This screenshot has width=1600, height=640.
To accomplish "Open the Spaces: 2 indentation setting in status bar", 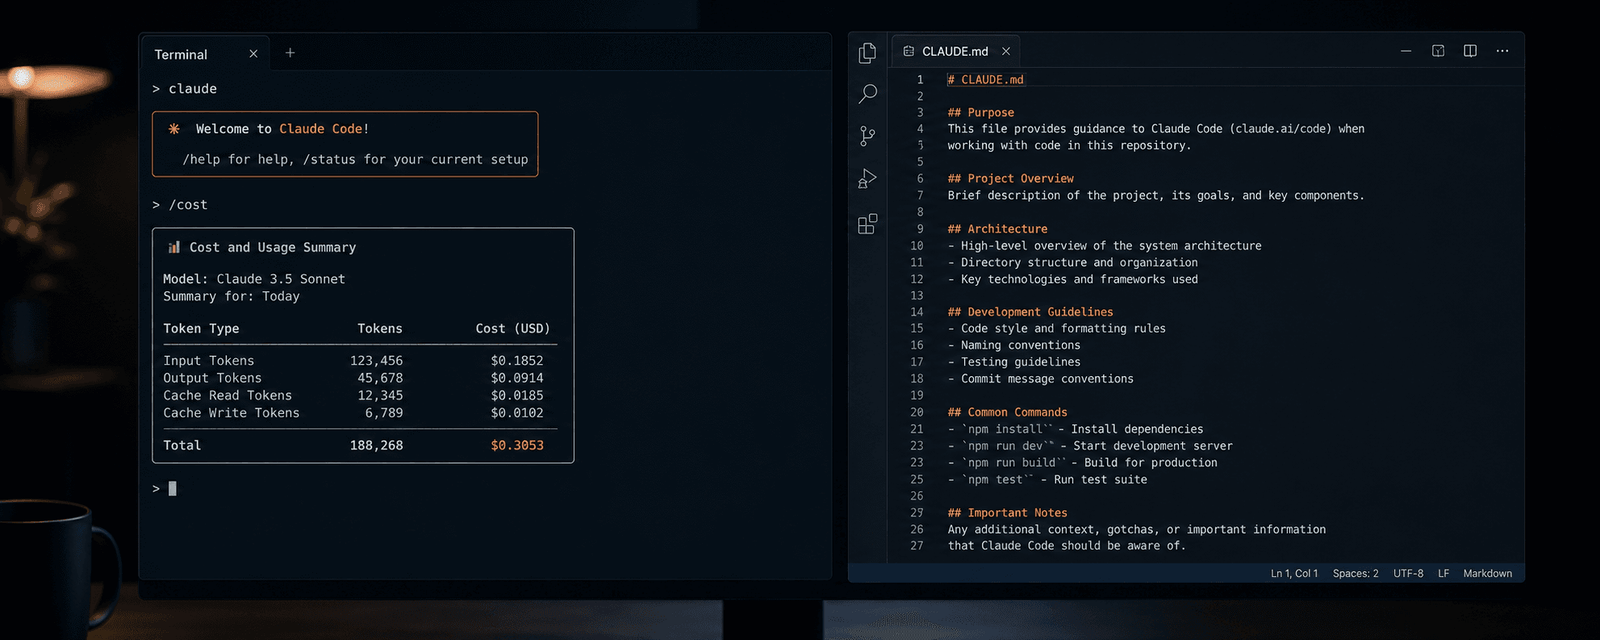I will (x=1355, y=573).
